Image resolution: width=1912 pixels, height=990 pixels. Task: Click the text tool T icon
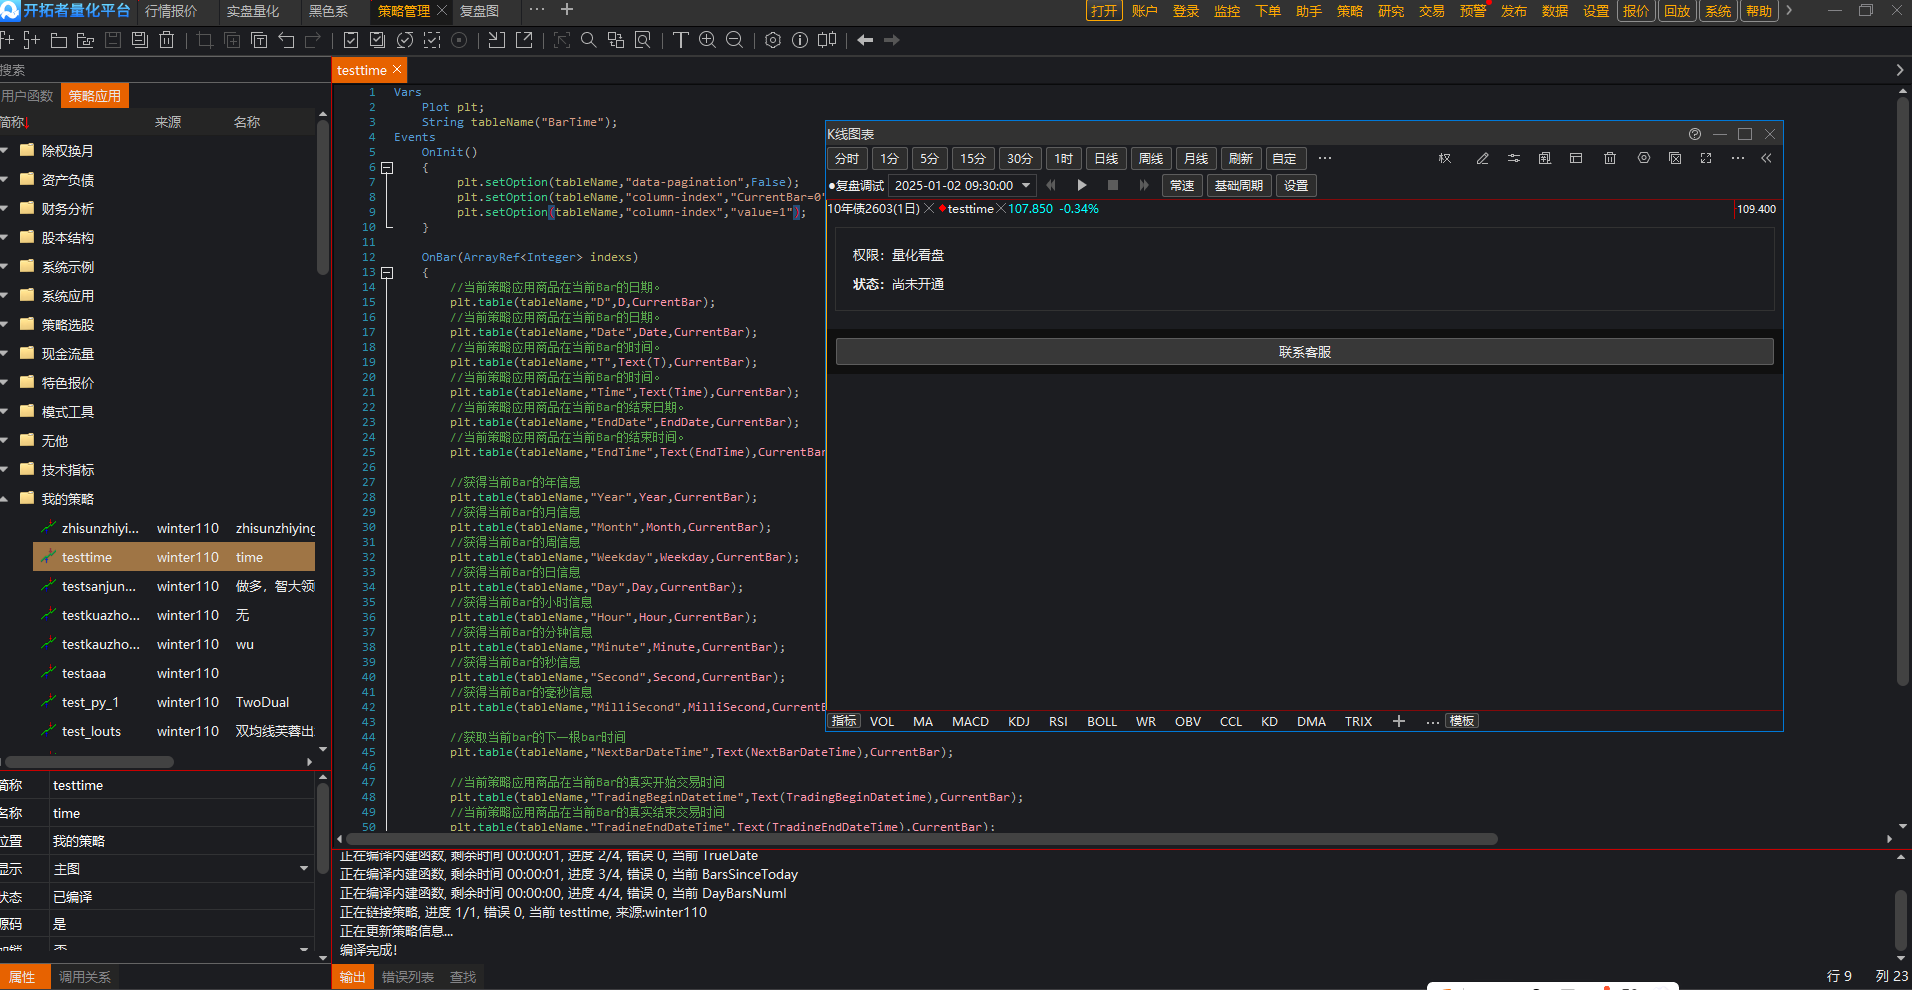pos(680,40)
